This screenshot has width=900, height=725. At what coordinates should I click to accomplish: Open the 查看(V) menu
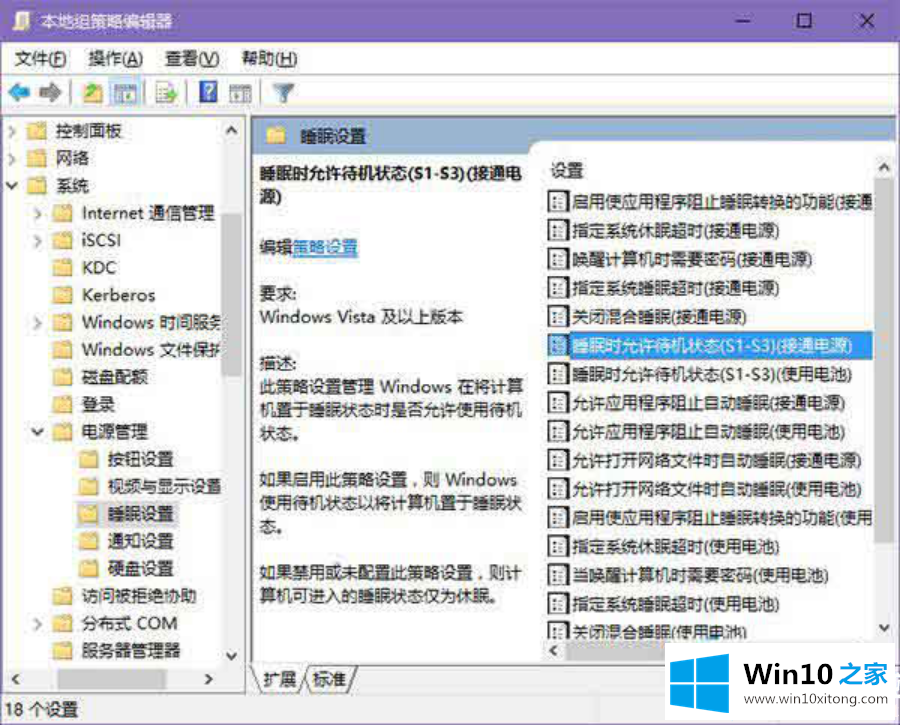pyautogui.click(x=192, y=59)
